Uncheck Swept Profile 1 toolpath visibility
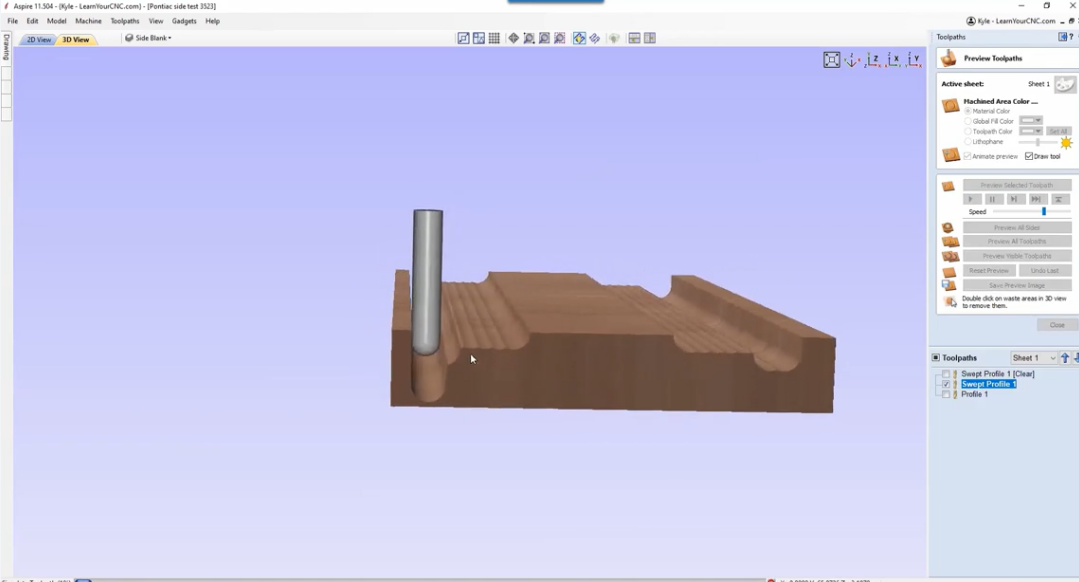This screenshot has height=582, width=1079. 944,382
